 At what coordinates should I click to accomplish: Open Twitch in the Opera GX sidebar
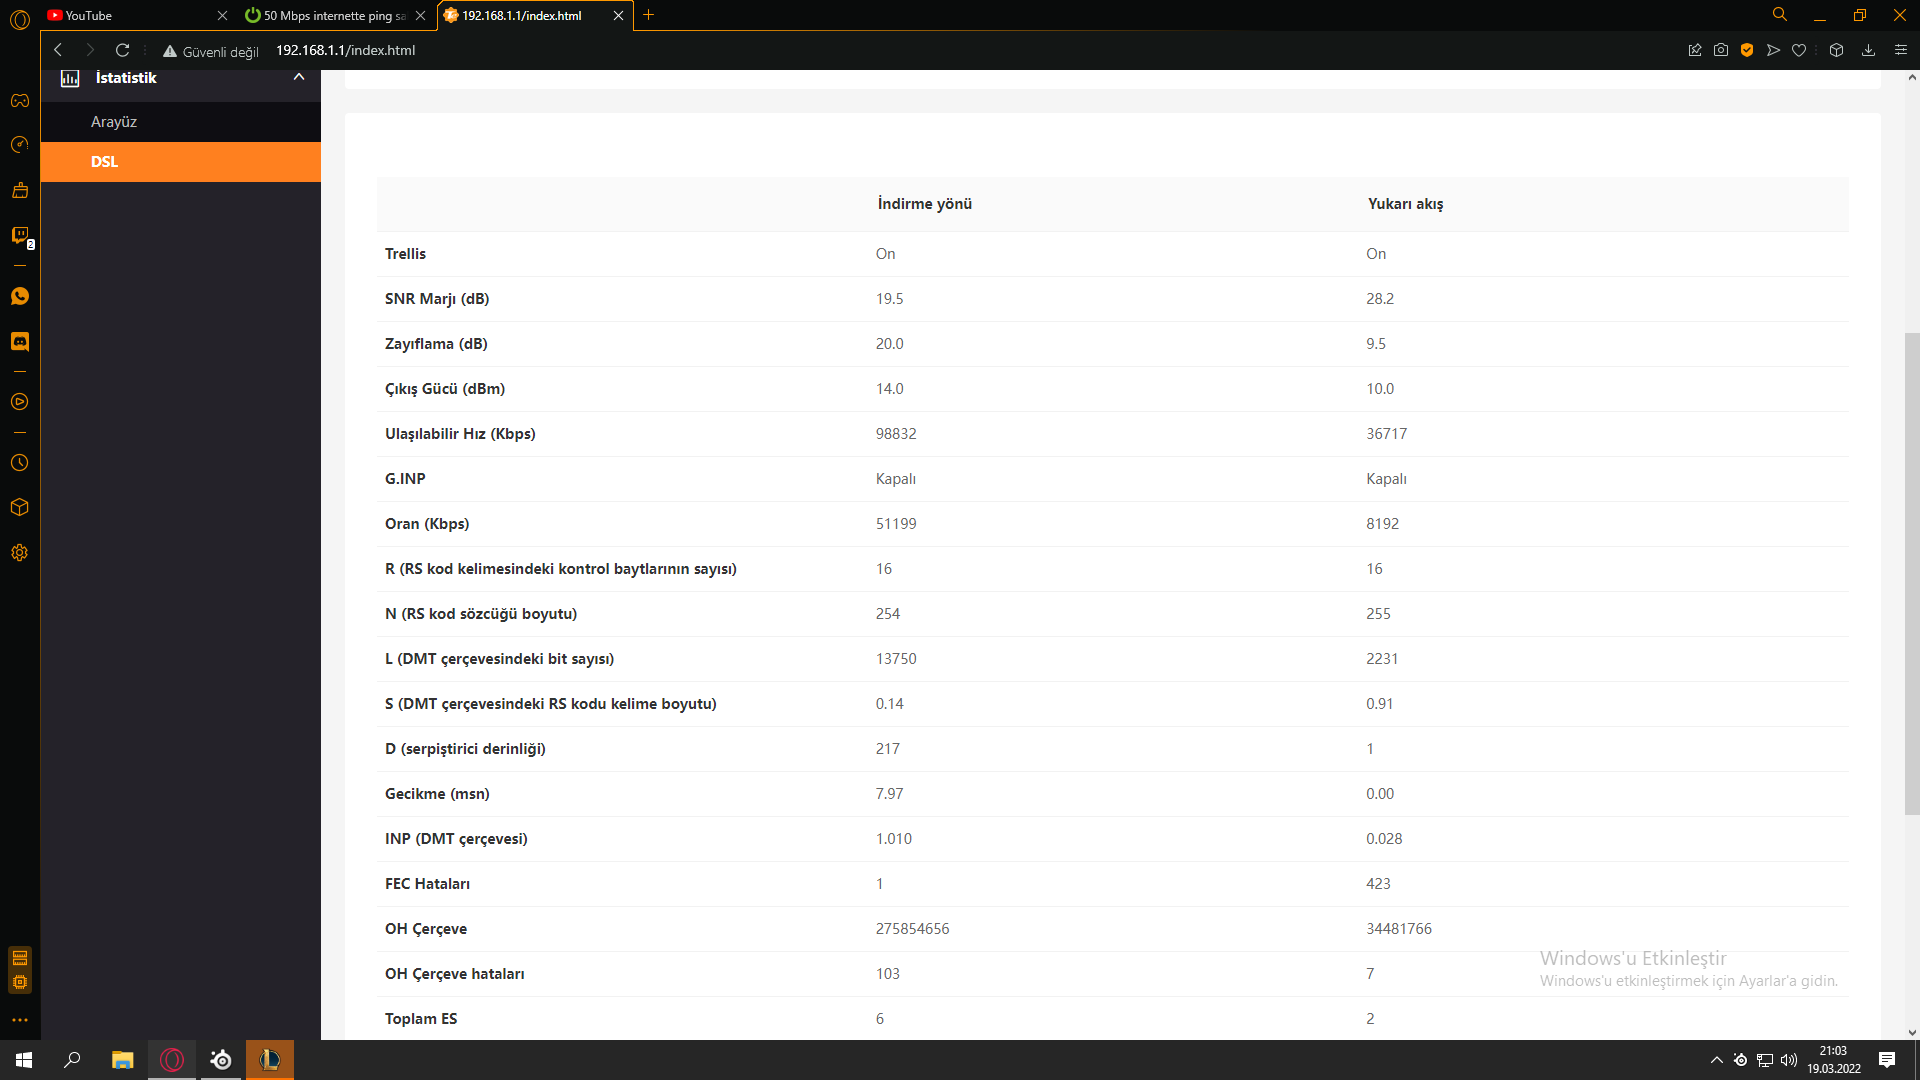[19, 235]
